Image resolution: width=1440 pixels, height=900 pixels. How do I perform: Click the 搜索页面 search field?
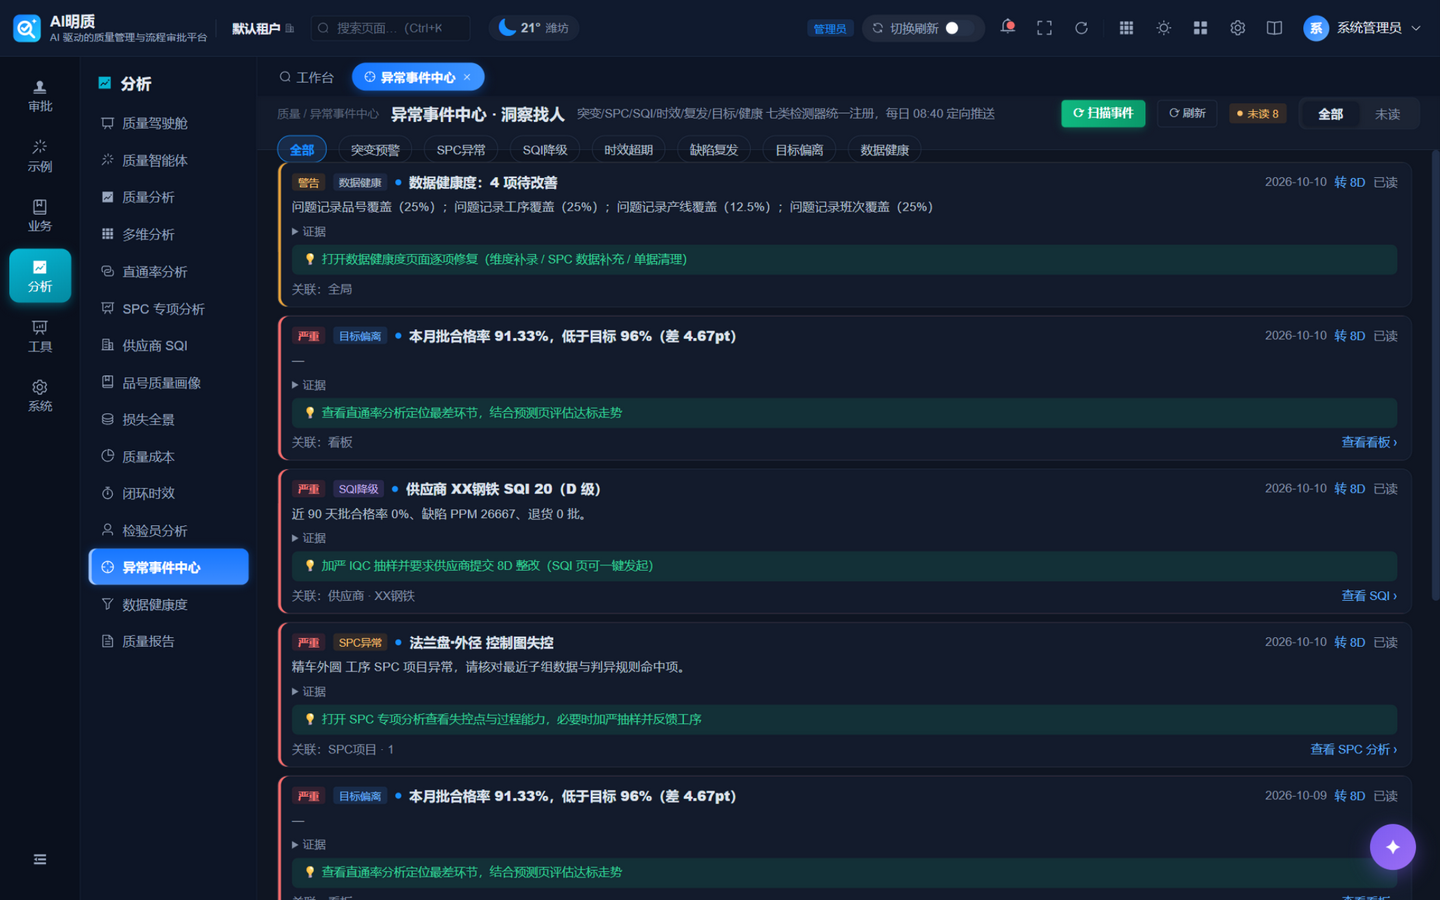(390, 28)
